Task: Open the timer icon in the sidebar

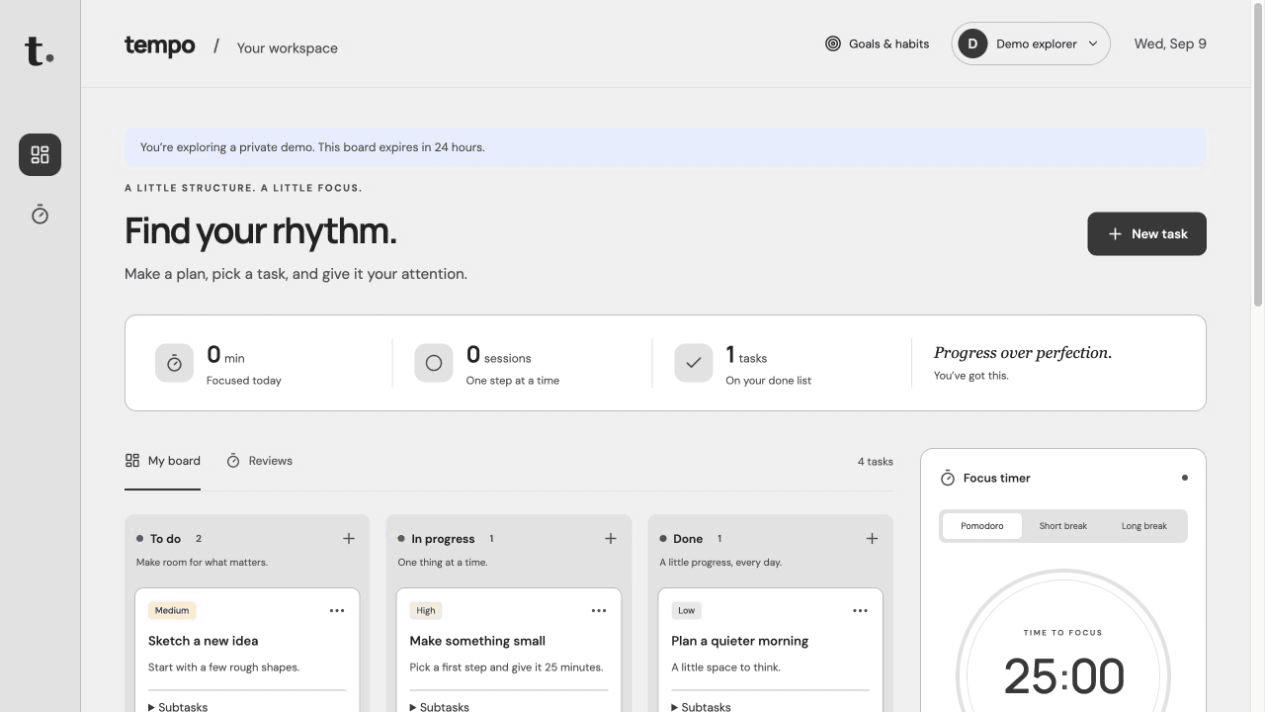Action: click(x=40, y=214)
